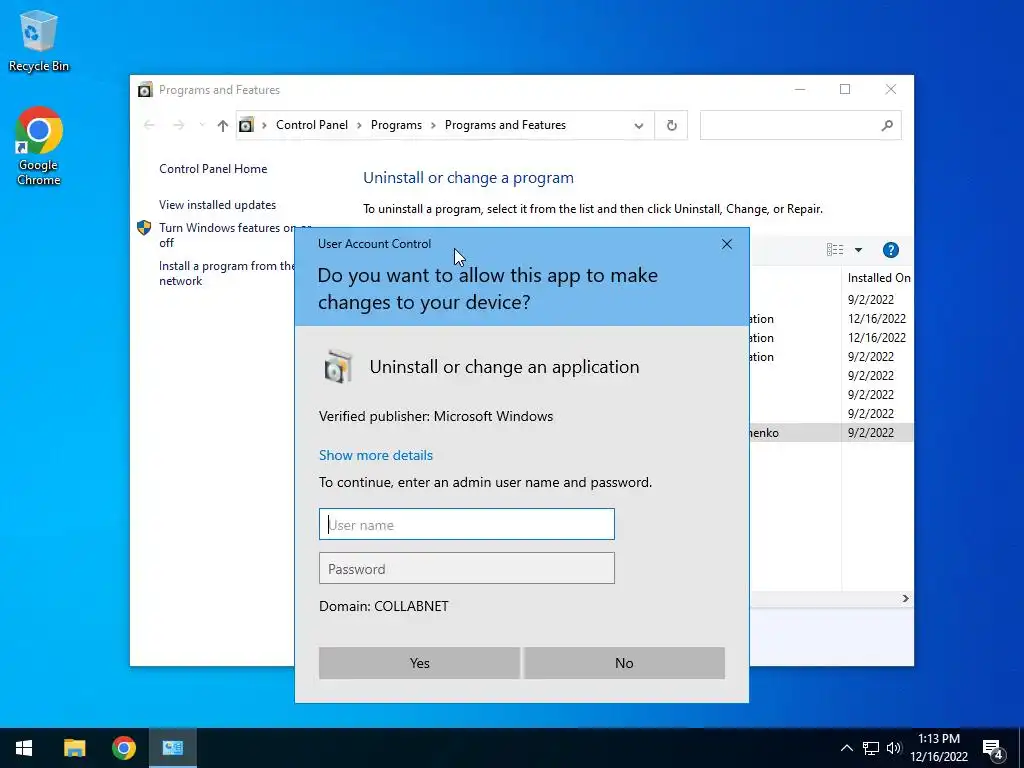
Task: Click the Programs and Features search box
Action: 801,125
